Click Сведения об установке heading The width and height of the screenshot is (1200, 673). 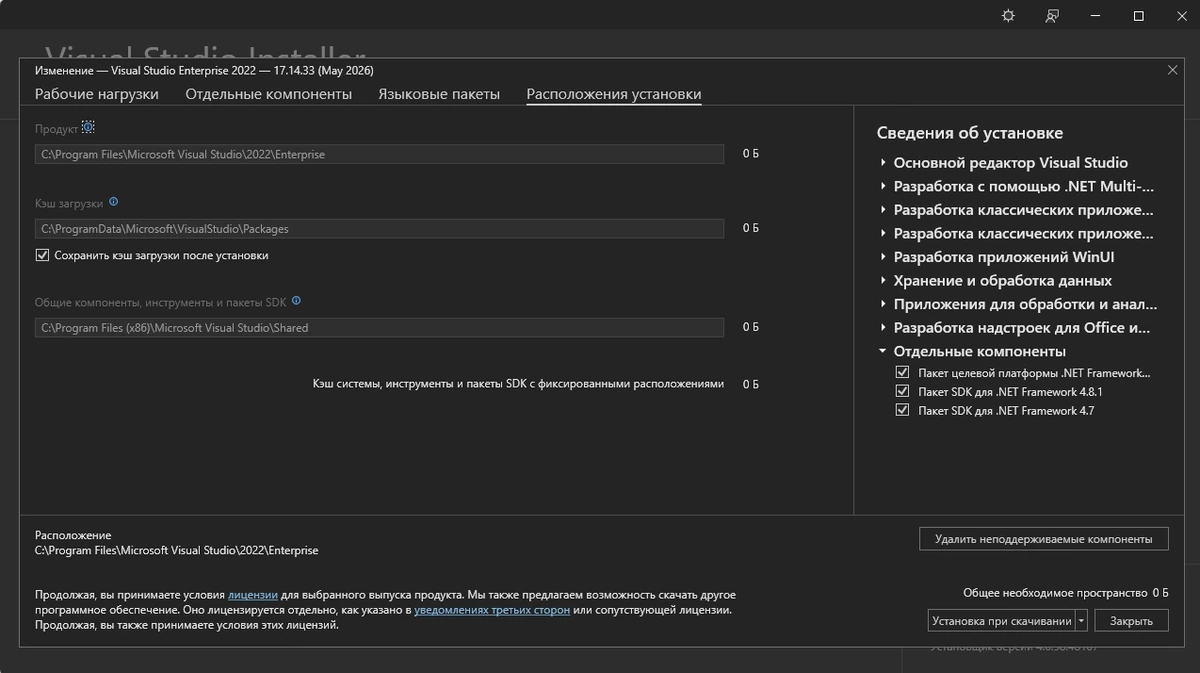(x=970, y=133)
